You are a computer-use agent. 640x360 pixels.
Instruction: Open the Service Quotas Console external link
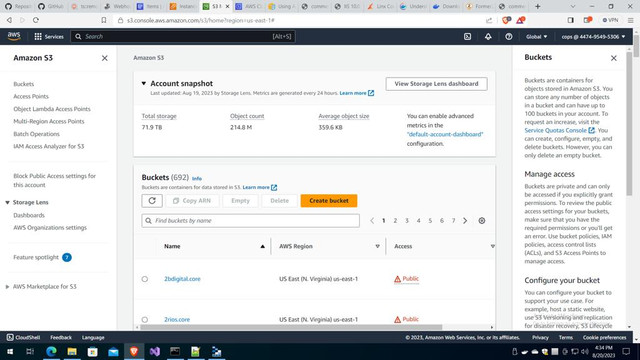559,130
